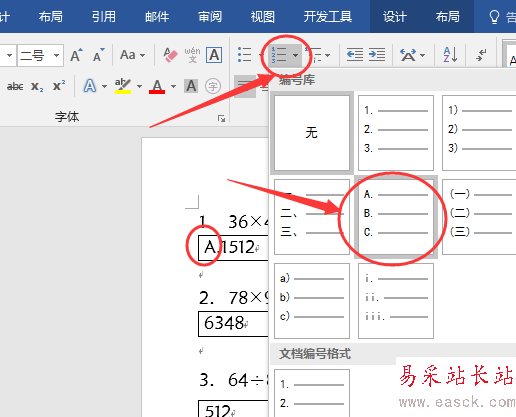Open the 开发工具 ribbon tab
The image size is (516, 417).
click(x=328, y=16)
